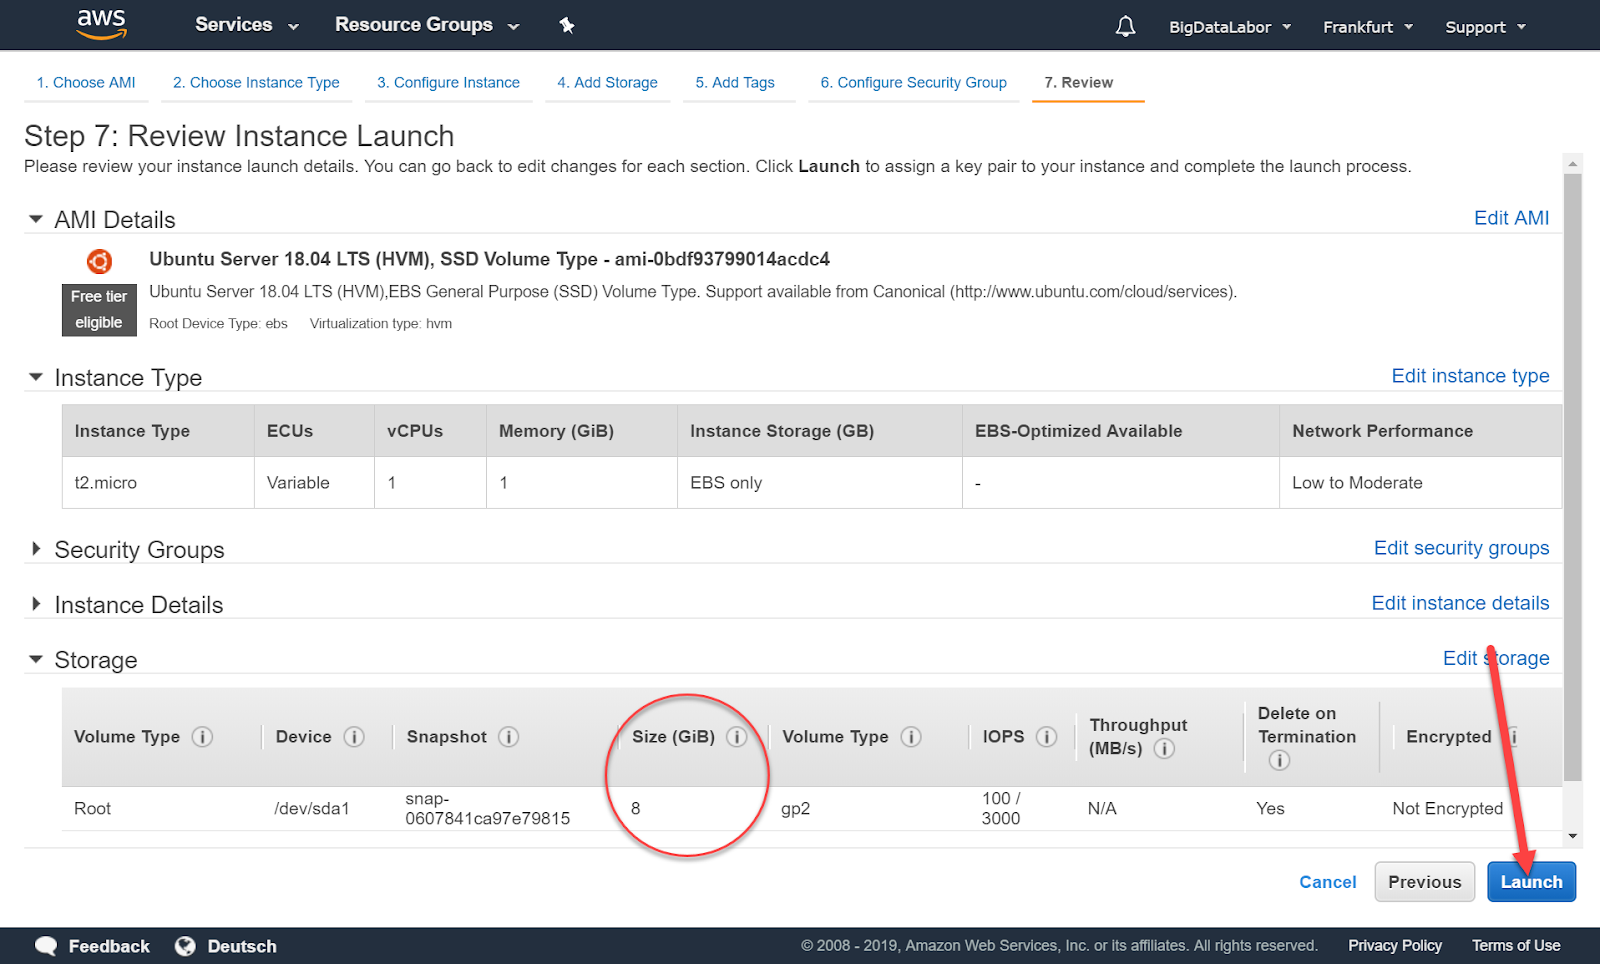Image resolution: width=1600 pixels, height=964 pixels.
Task: Click the Root volume type cell
Action: pos(92,809)
